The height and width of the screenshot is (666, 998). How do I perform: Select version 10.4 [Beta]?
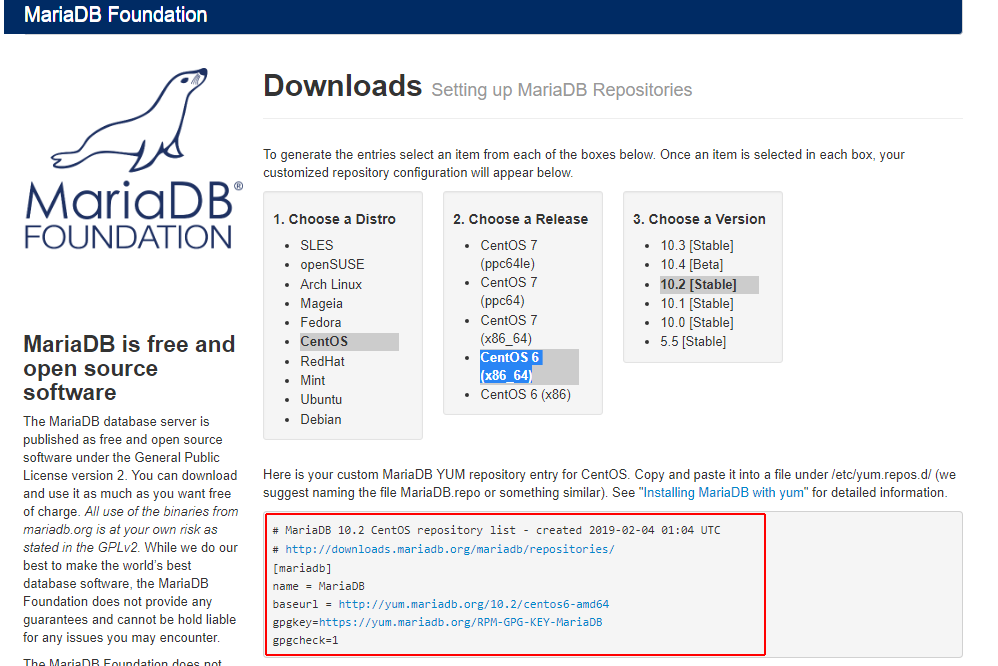coord(693,265)
